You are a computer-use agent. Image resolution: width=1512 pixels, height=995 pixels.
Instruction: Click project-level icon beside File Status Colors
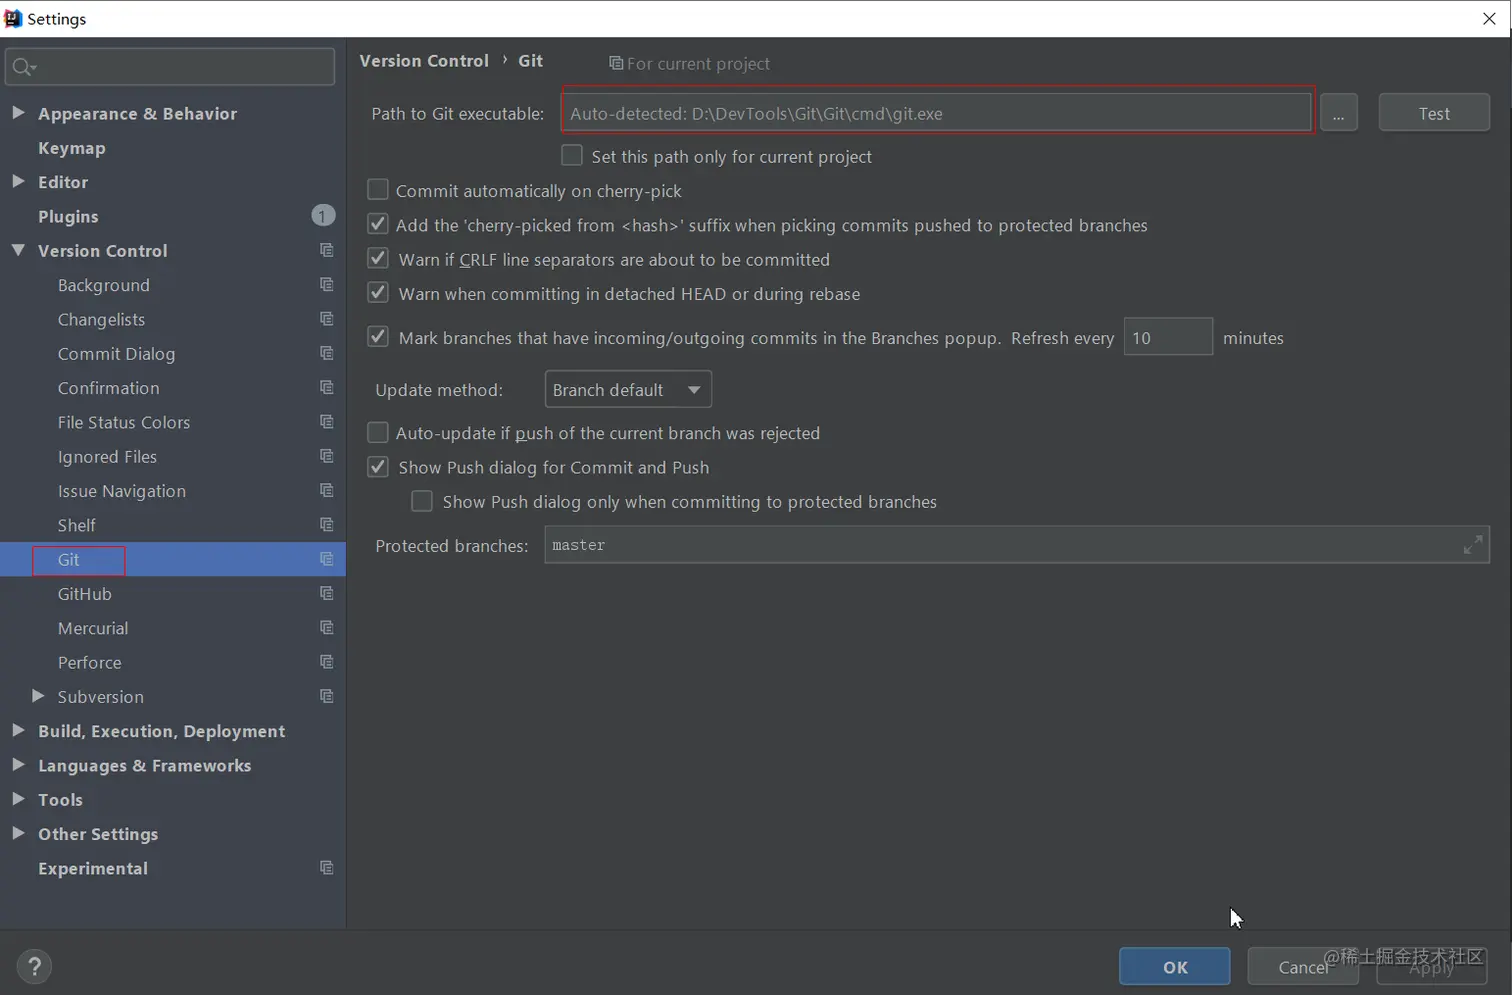326,422
